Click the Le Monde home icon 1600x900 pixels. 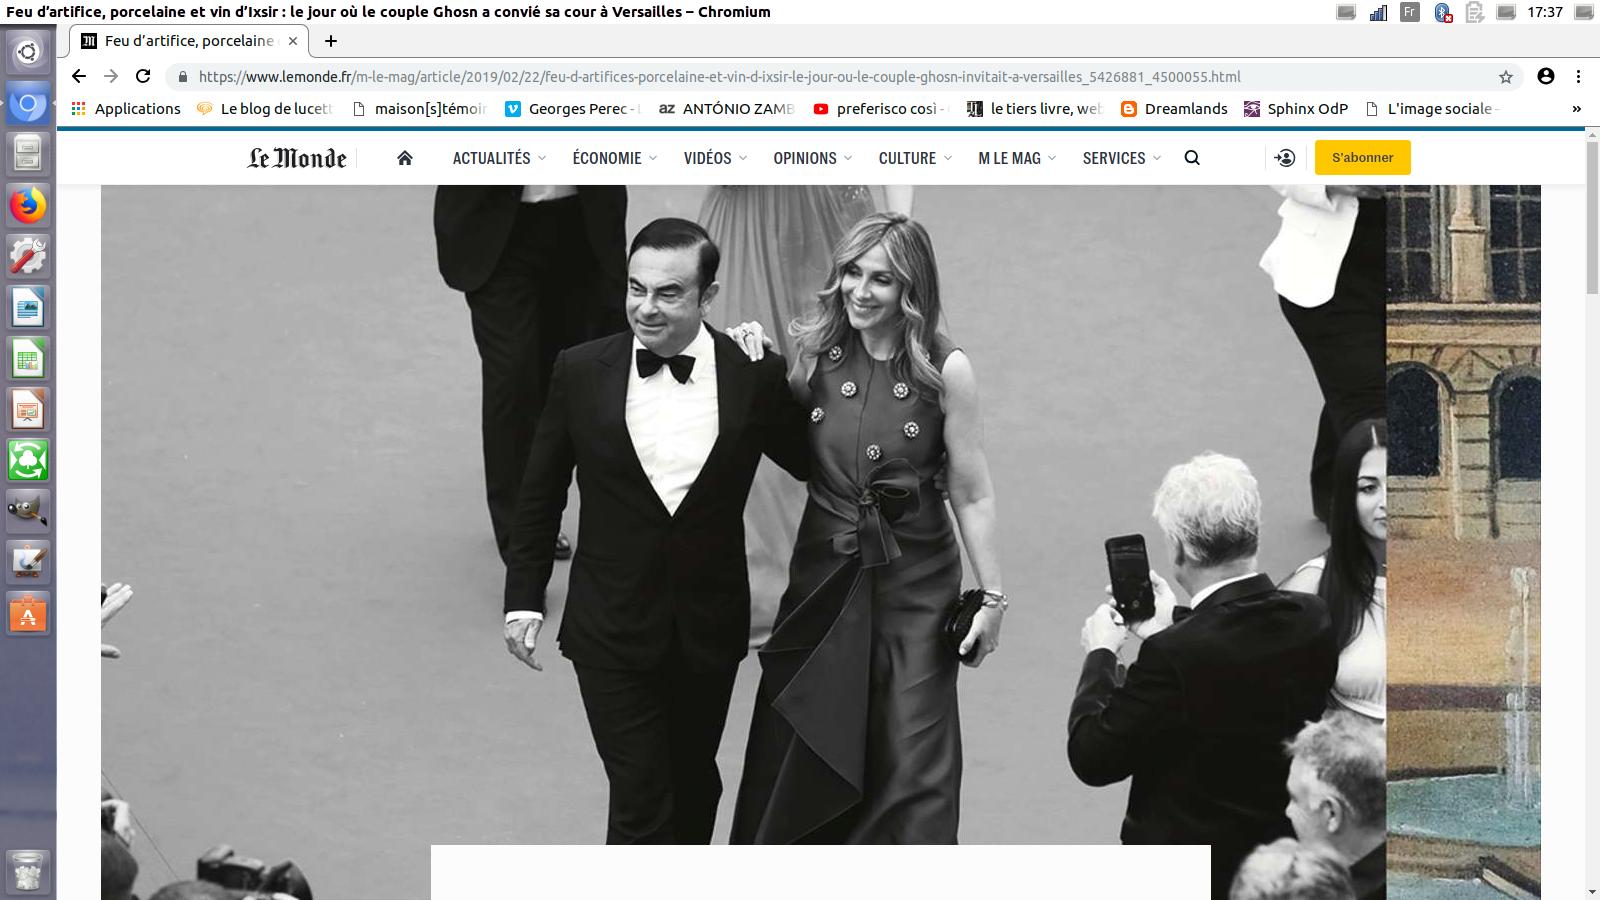click(x=405, y=158)
